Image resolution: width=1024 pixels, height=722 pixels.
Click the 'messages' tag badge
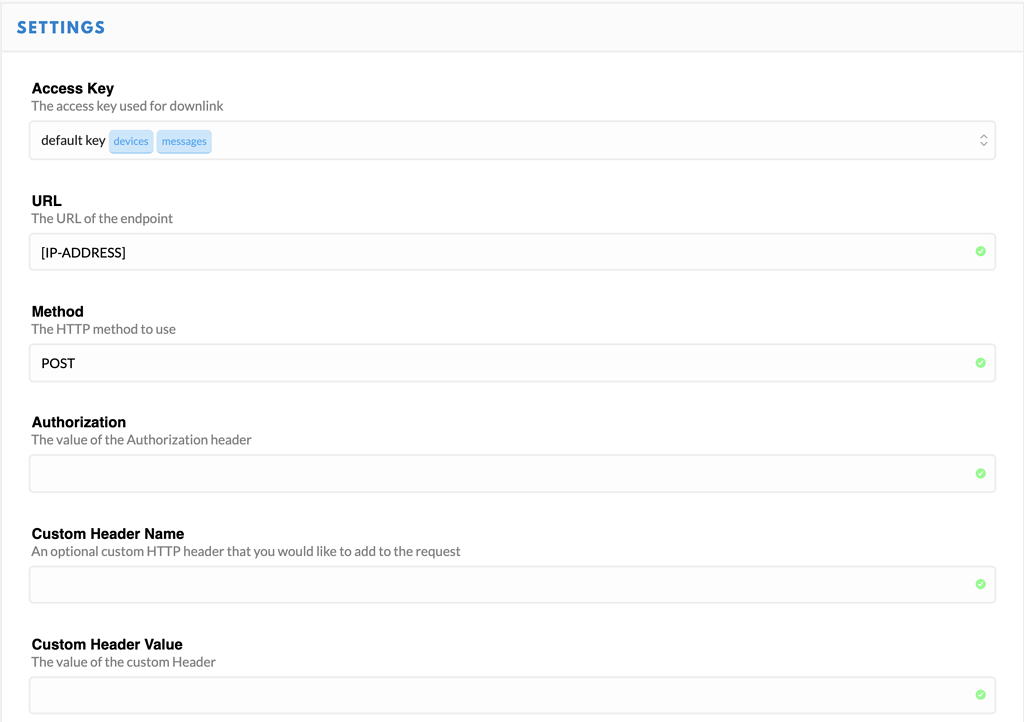pos(184,141)
